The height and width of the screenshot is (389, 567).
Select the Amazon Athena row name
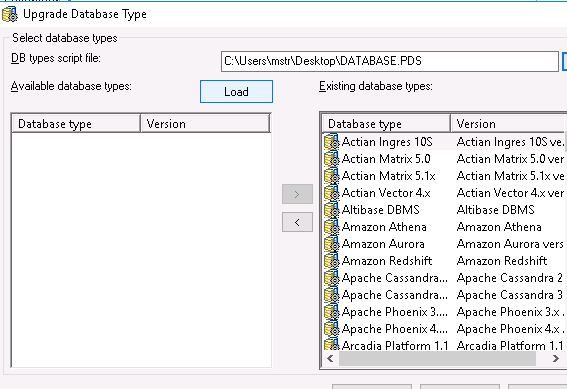pos(384,227)
